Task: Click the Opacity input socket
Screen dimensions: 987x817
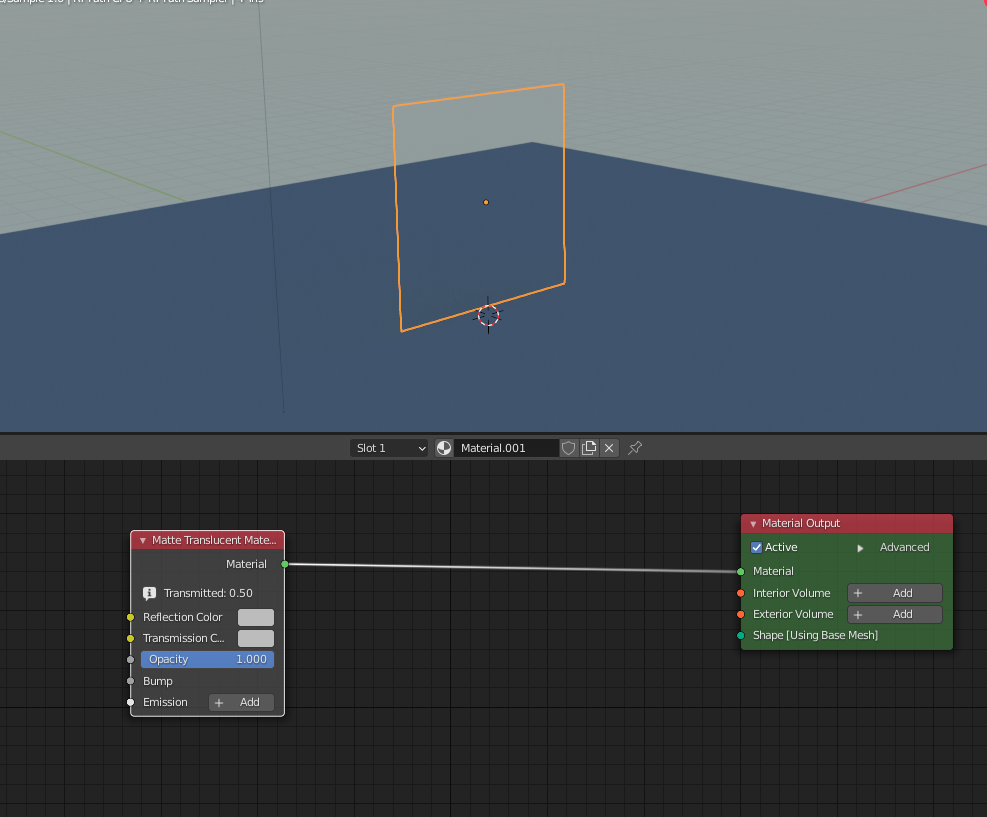Action: (x=130, y=660)
